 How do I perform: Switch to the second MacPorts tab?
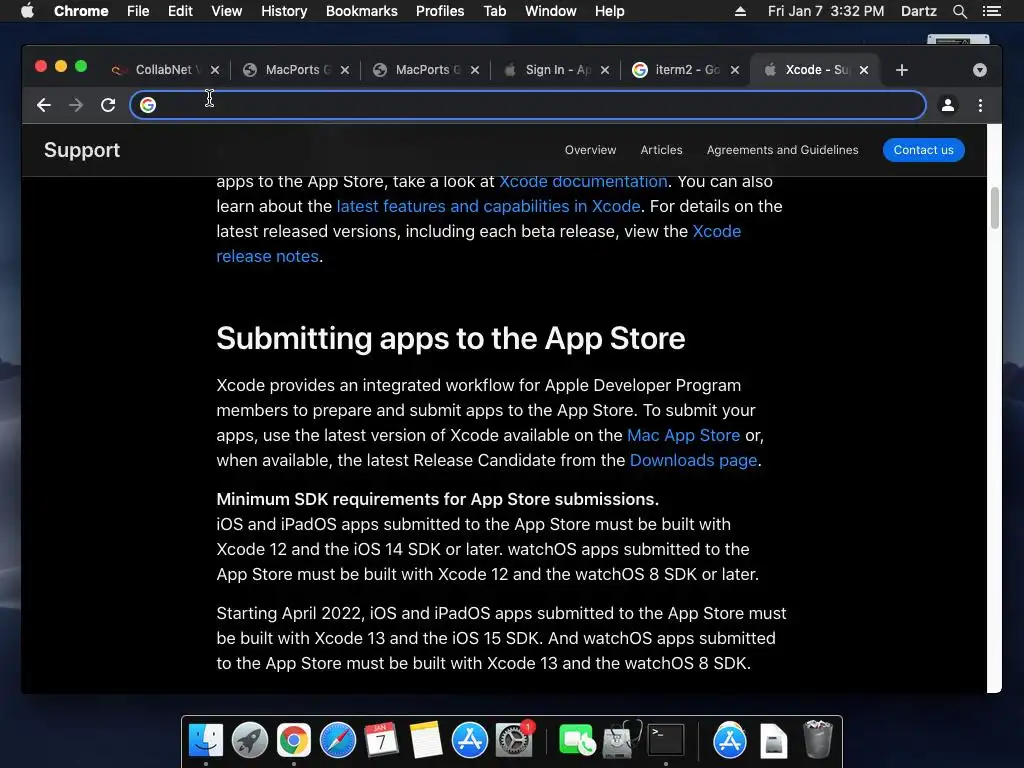[424, 70]
